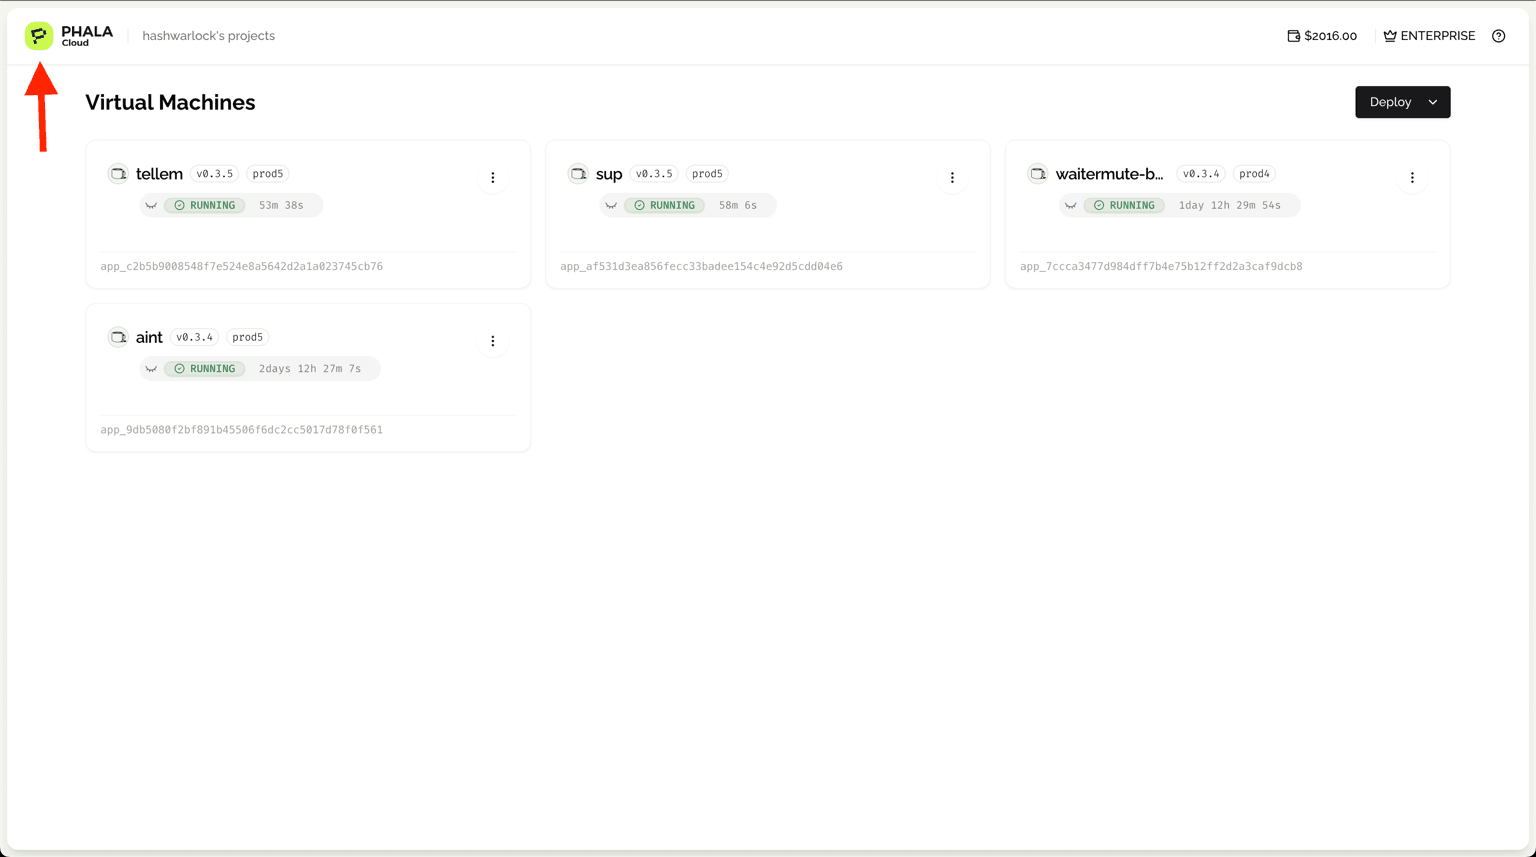Viewport: 1536px width, 857px height.
Task: Open the help question mark icon
Action: click(x=1498, y=36)
